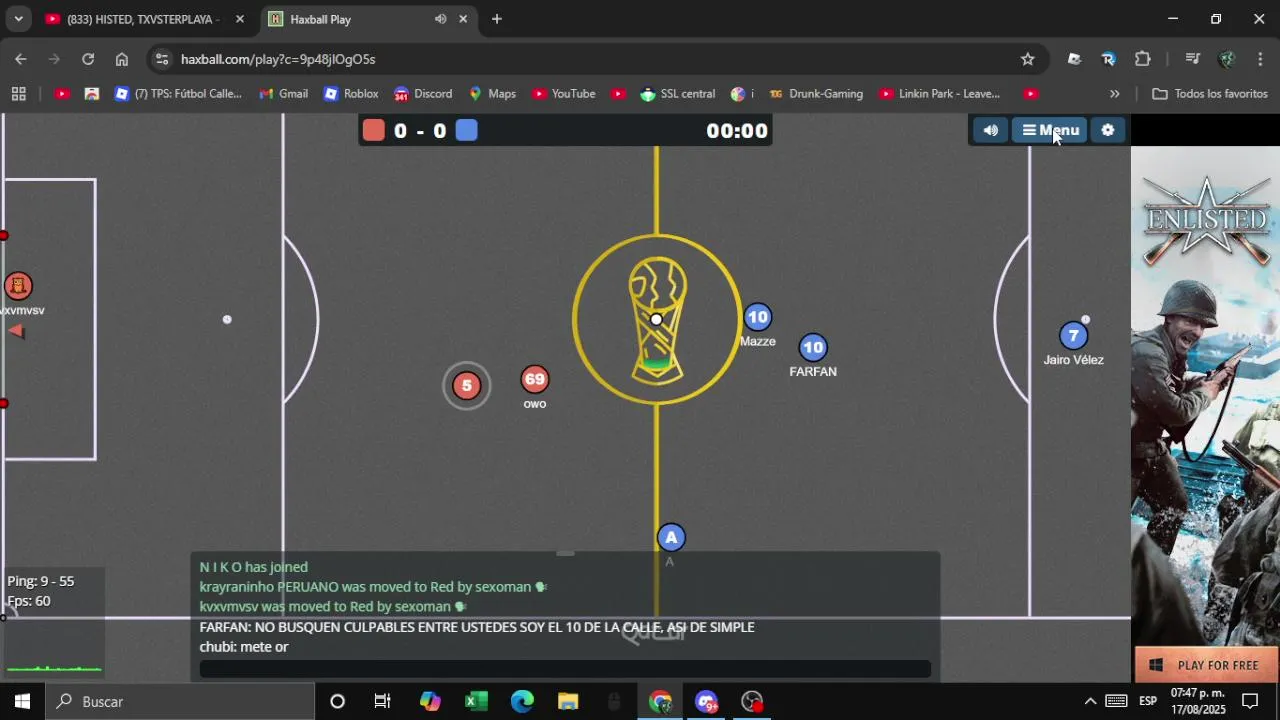Expand the tab search dropdown
1280x720 pixels.
pos(18,19)
